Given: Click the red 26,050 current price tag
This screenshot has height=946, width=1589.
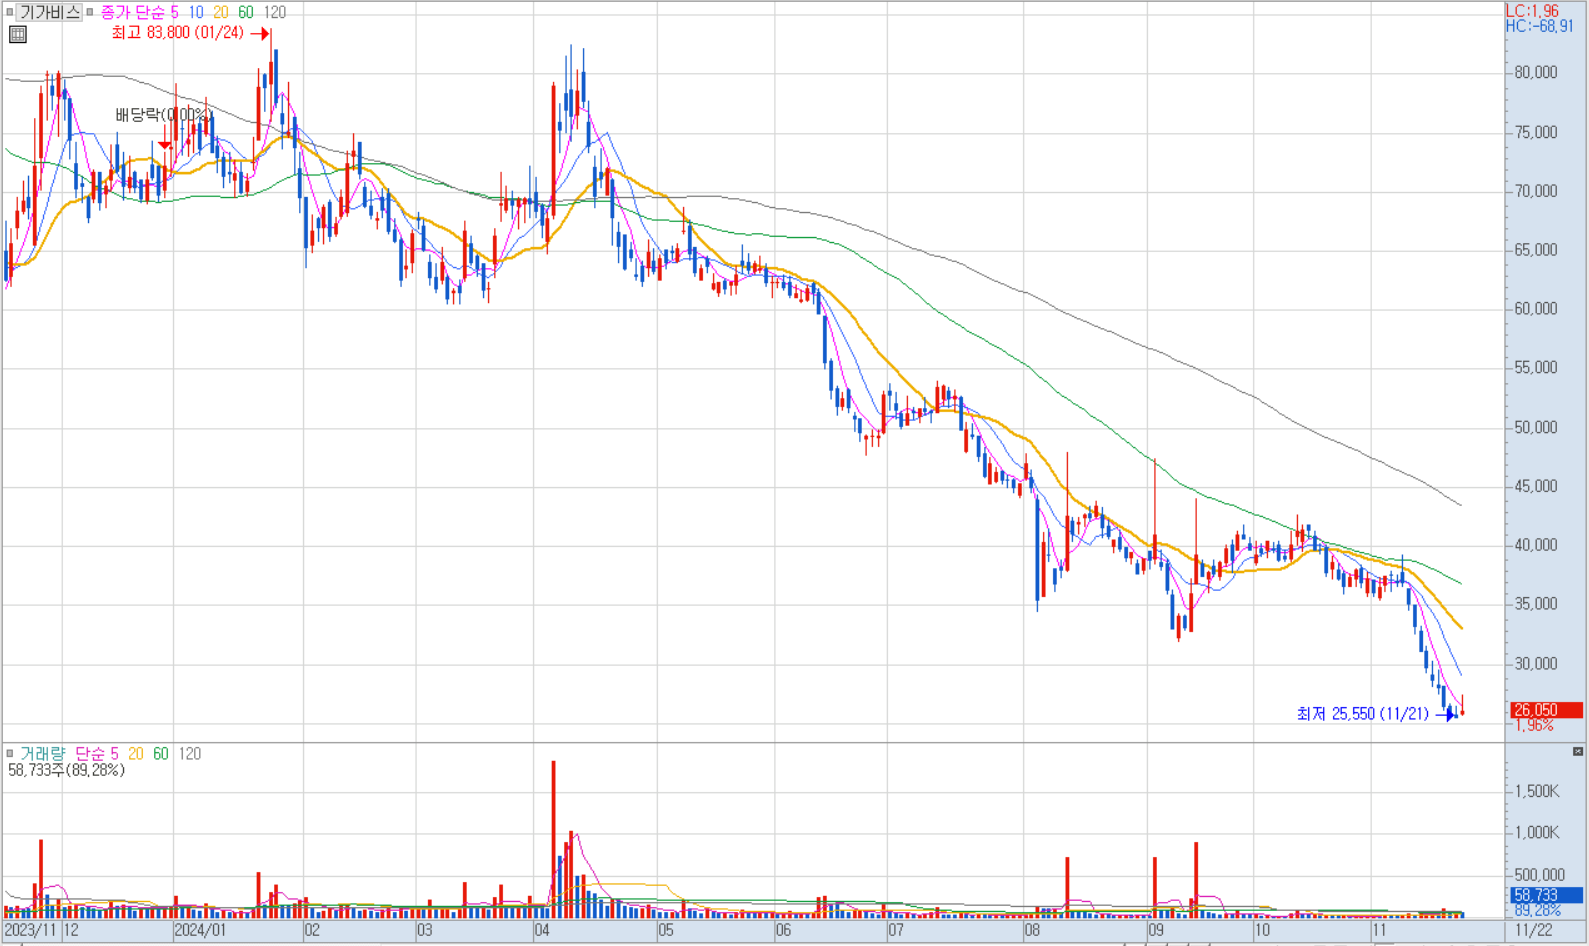Looking at the screenshot, I should pos(1545,710).
